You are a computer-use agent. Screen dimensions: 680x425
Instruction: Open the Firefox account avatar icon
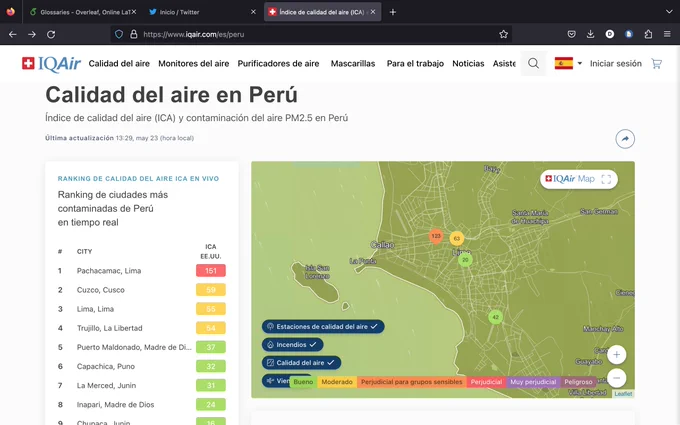[x=610, y=34]
